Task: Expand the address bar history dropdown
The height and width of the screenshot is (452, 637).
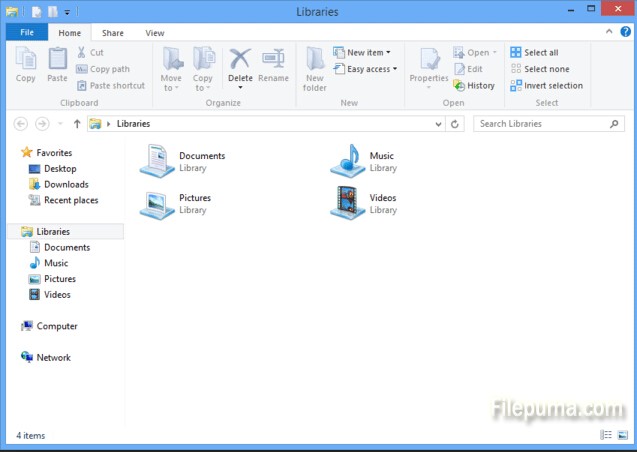Action: click(x=438, y=124)
